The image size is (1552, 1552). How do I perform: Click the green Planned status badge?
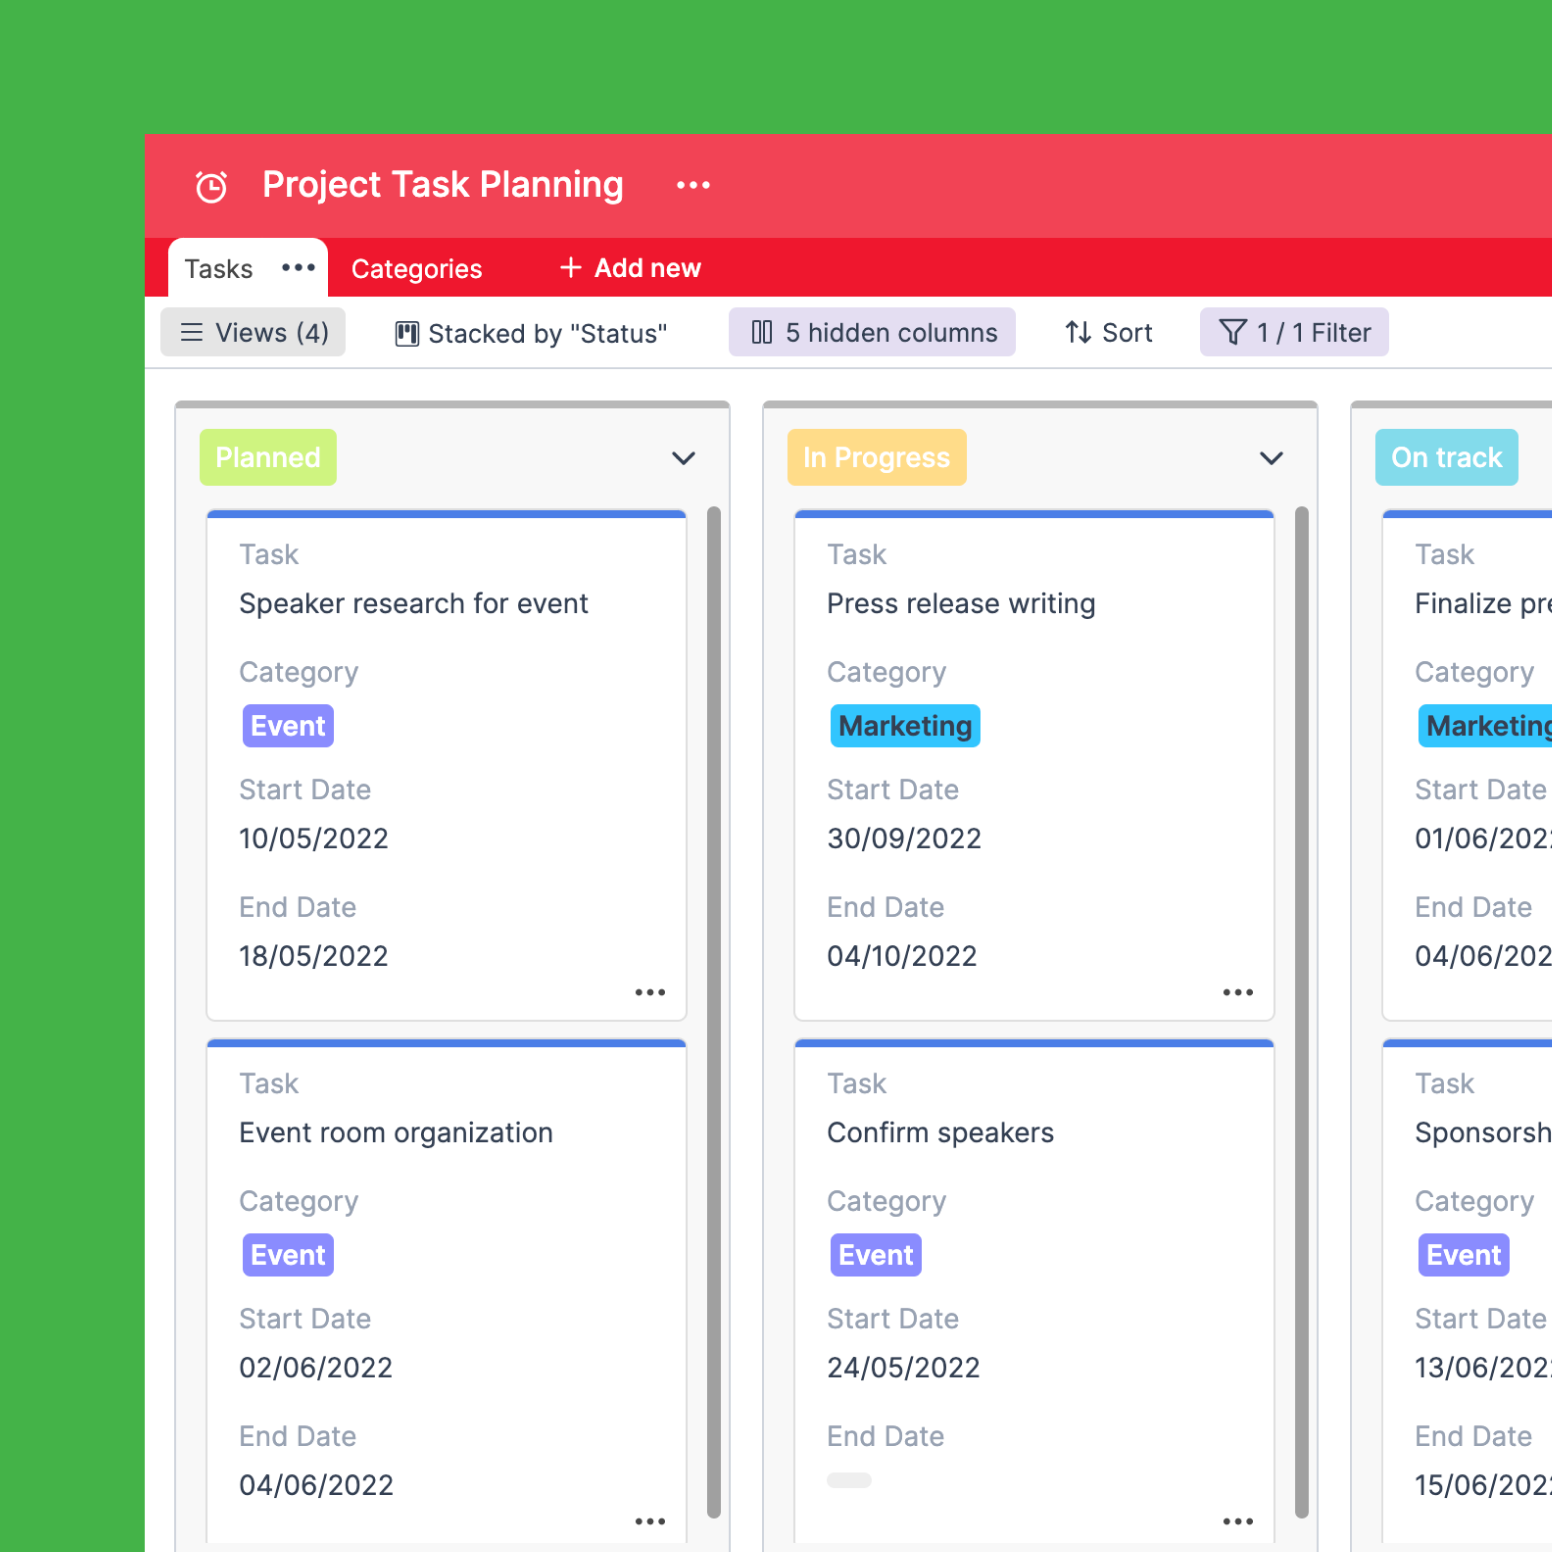point(267,457)
